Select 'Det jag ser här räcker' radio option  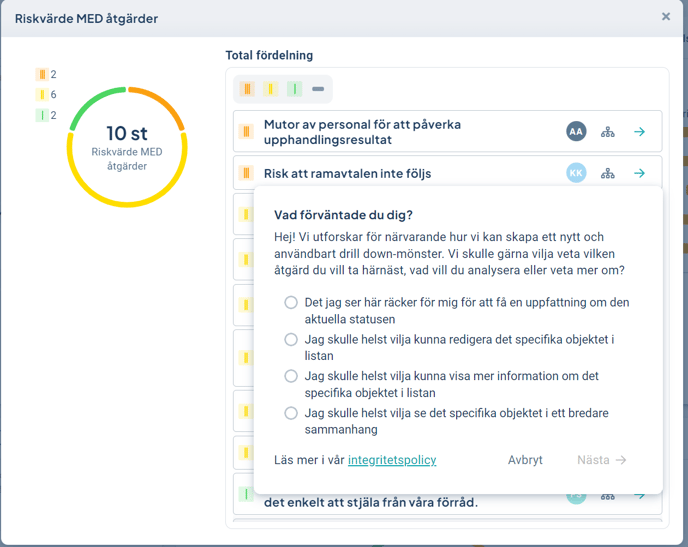click(291, 302)
